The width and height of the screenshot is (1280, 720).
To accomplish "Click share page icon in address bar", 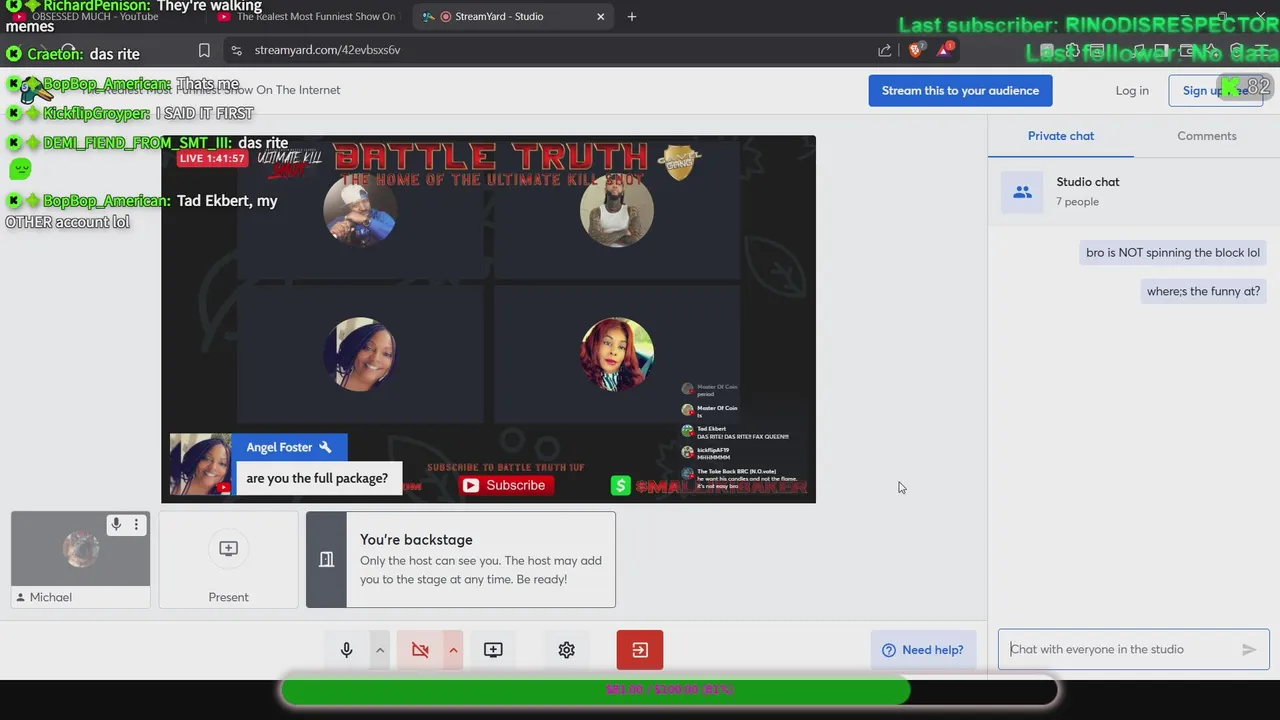I will (x=884, y=50).
